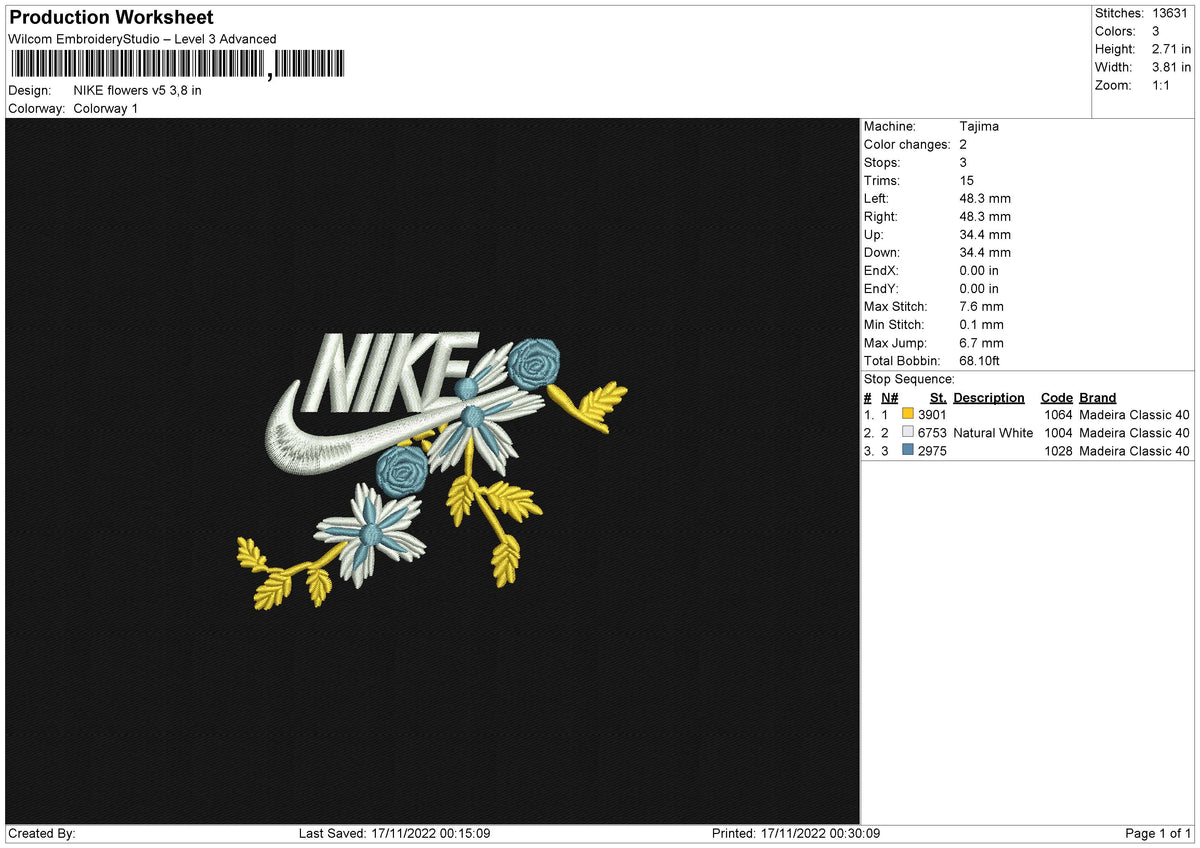Click 'Printed: 17/11/2022 00:30:09' footer text
Image resolution: width=1200 pixels, height=848 pixels.
795,833
